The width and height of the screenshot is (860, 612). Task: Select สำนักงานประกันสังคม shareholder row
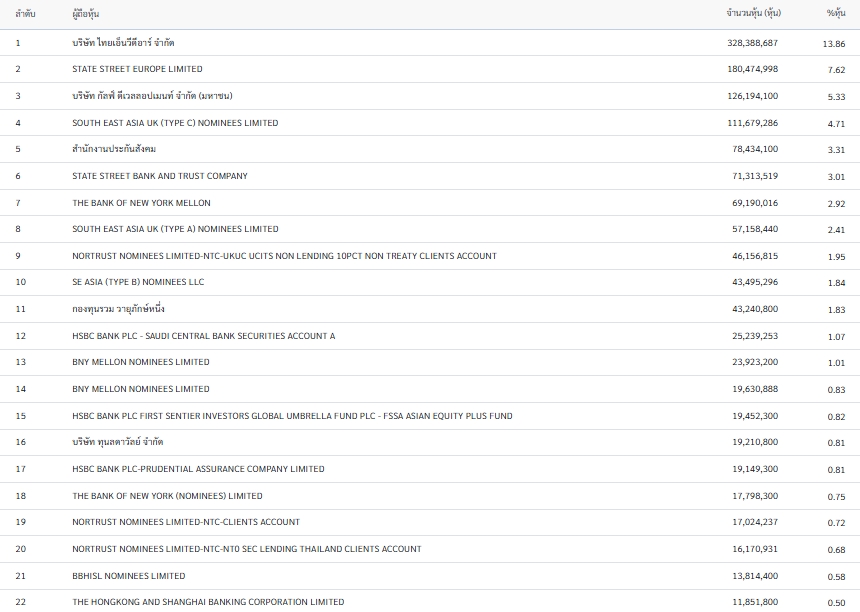[x=430, y=149]
